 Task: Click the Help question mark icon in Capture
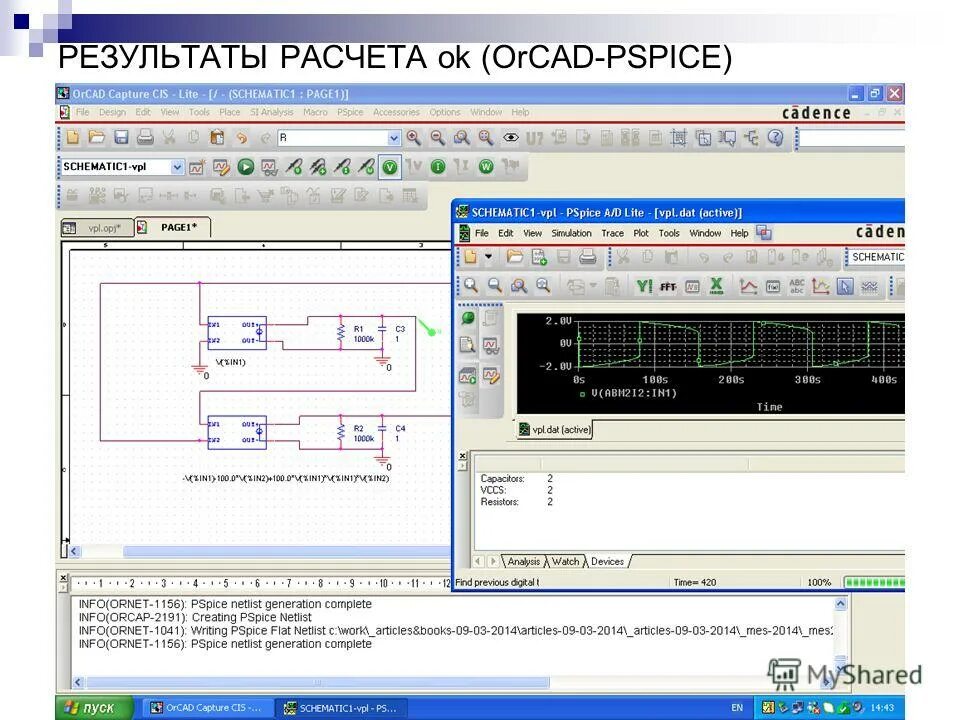(775, 138)
